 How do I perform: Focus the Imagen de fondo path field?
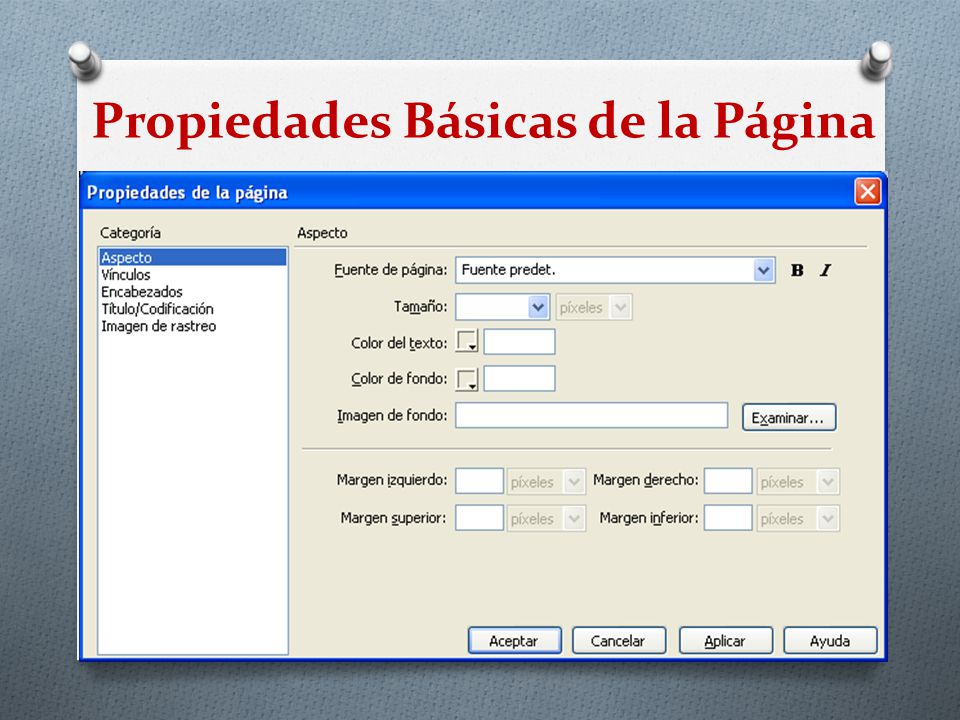[x=591, y=415]
